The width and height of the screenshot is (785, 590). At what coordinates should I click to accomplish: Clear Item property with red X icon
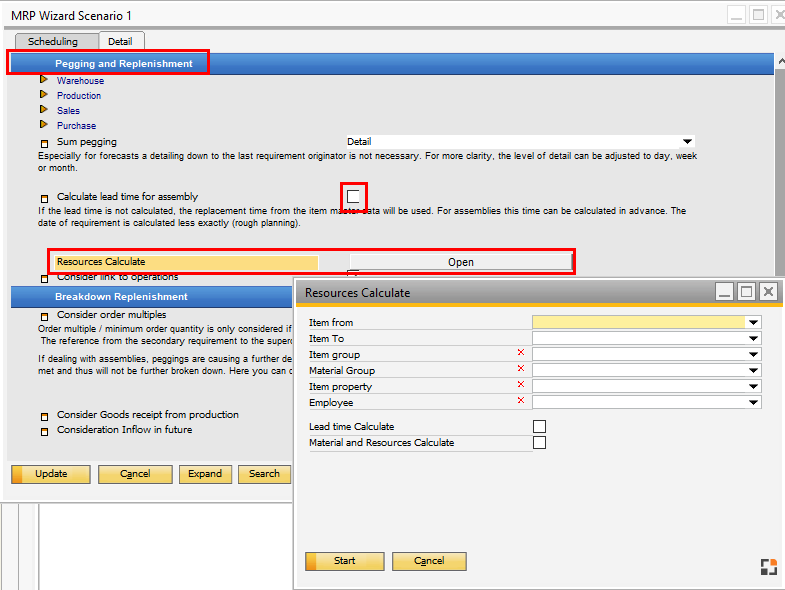[520, 386]
